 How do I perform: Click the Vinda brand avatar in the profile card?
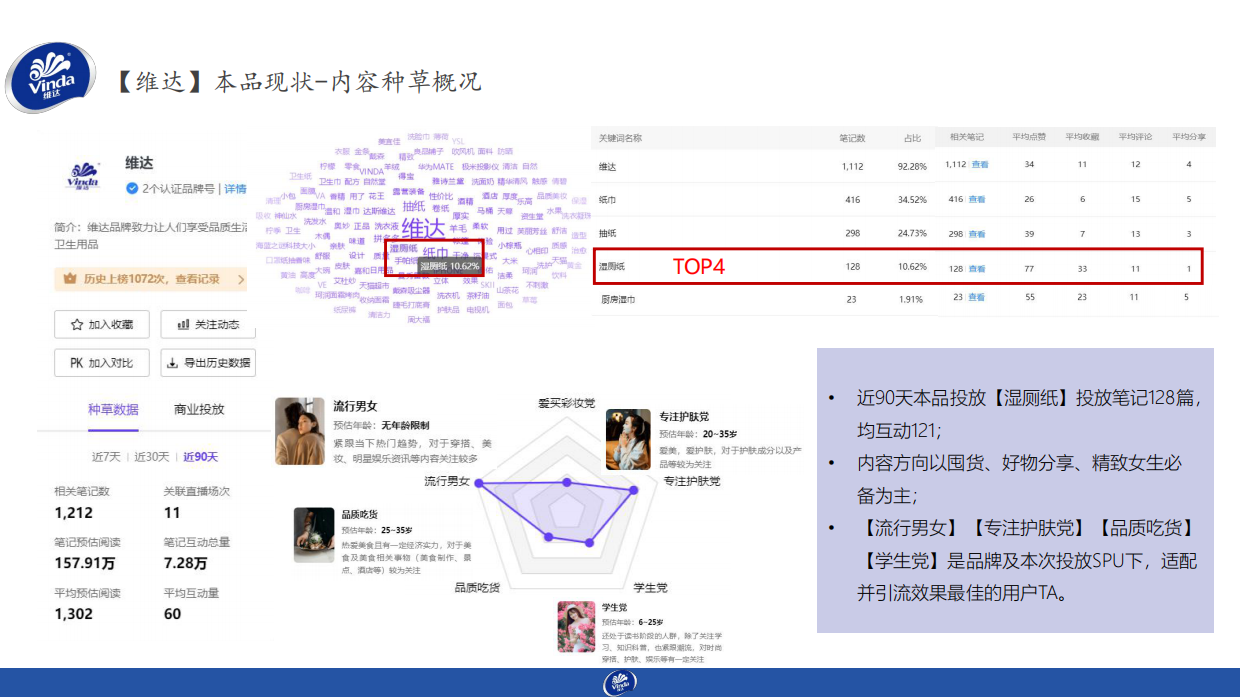click(82, 174)
